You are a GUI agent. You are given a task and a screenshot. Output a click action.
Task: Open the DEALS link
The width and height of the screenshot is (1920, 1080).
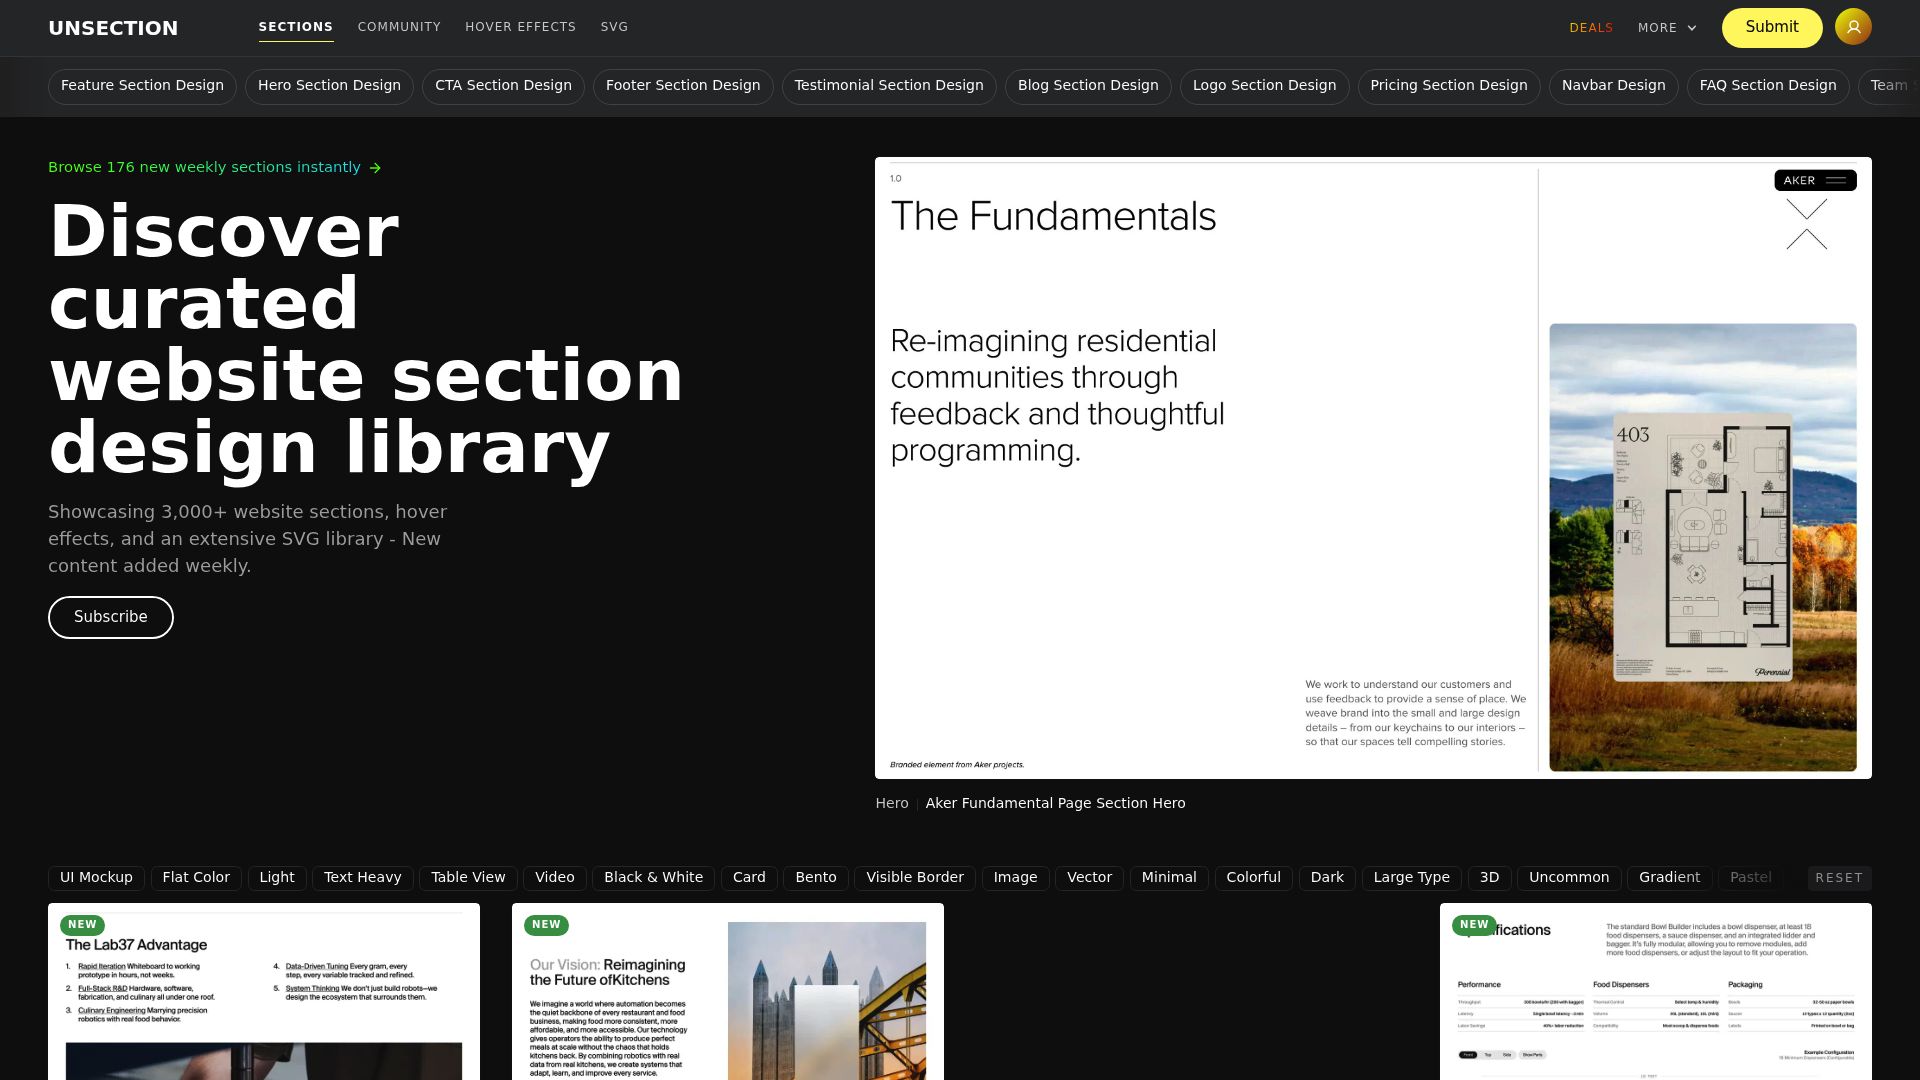pyautogui.click(x=1591, y=28)
